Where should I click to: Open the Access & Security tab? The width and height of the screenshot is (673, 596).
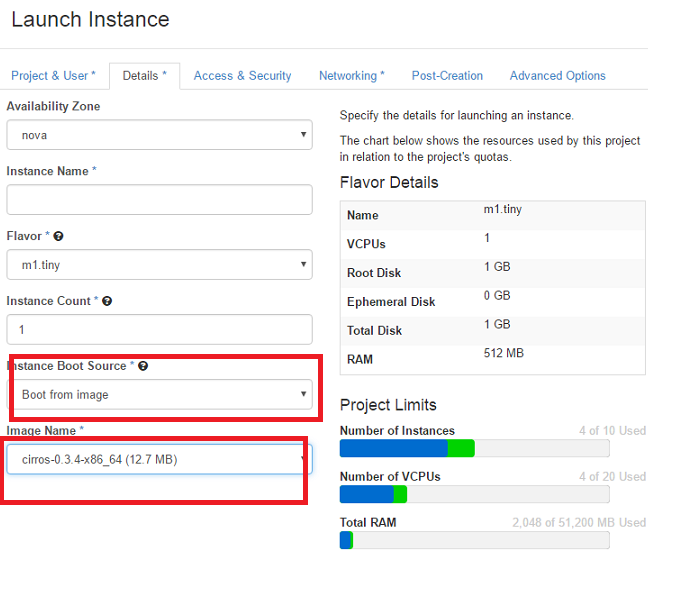click(x=243, y=76)
